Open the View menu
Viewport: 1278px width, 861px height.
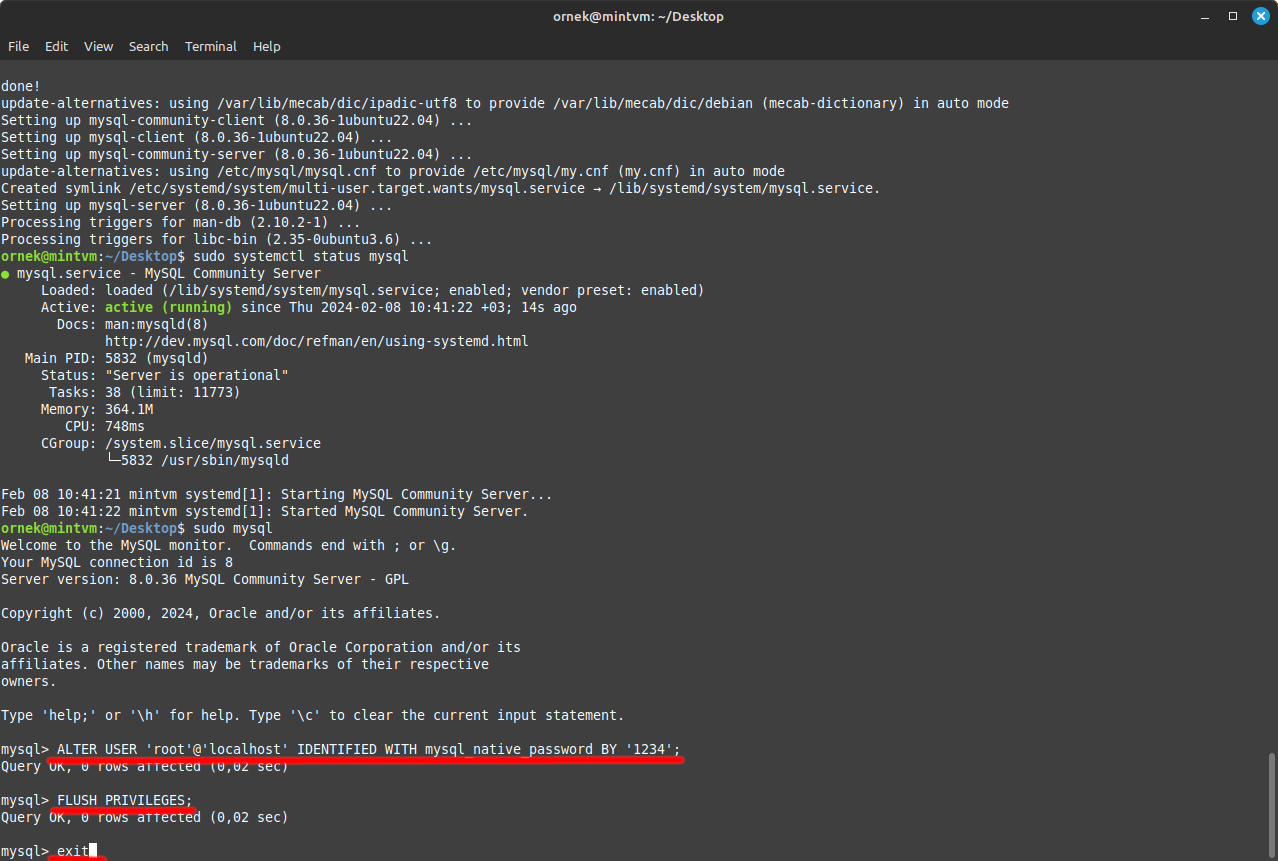98,46
